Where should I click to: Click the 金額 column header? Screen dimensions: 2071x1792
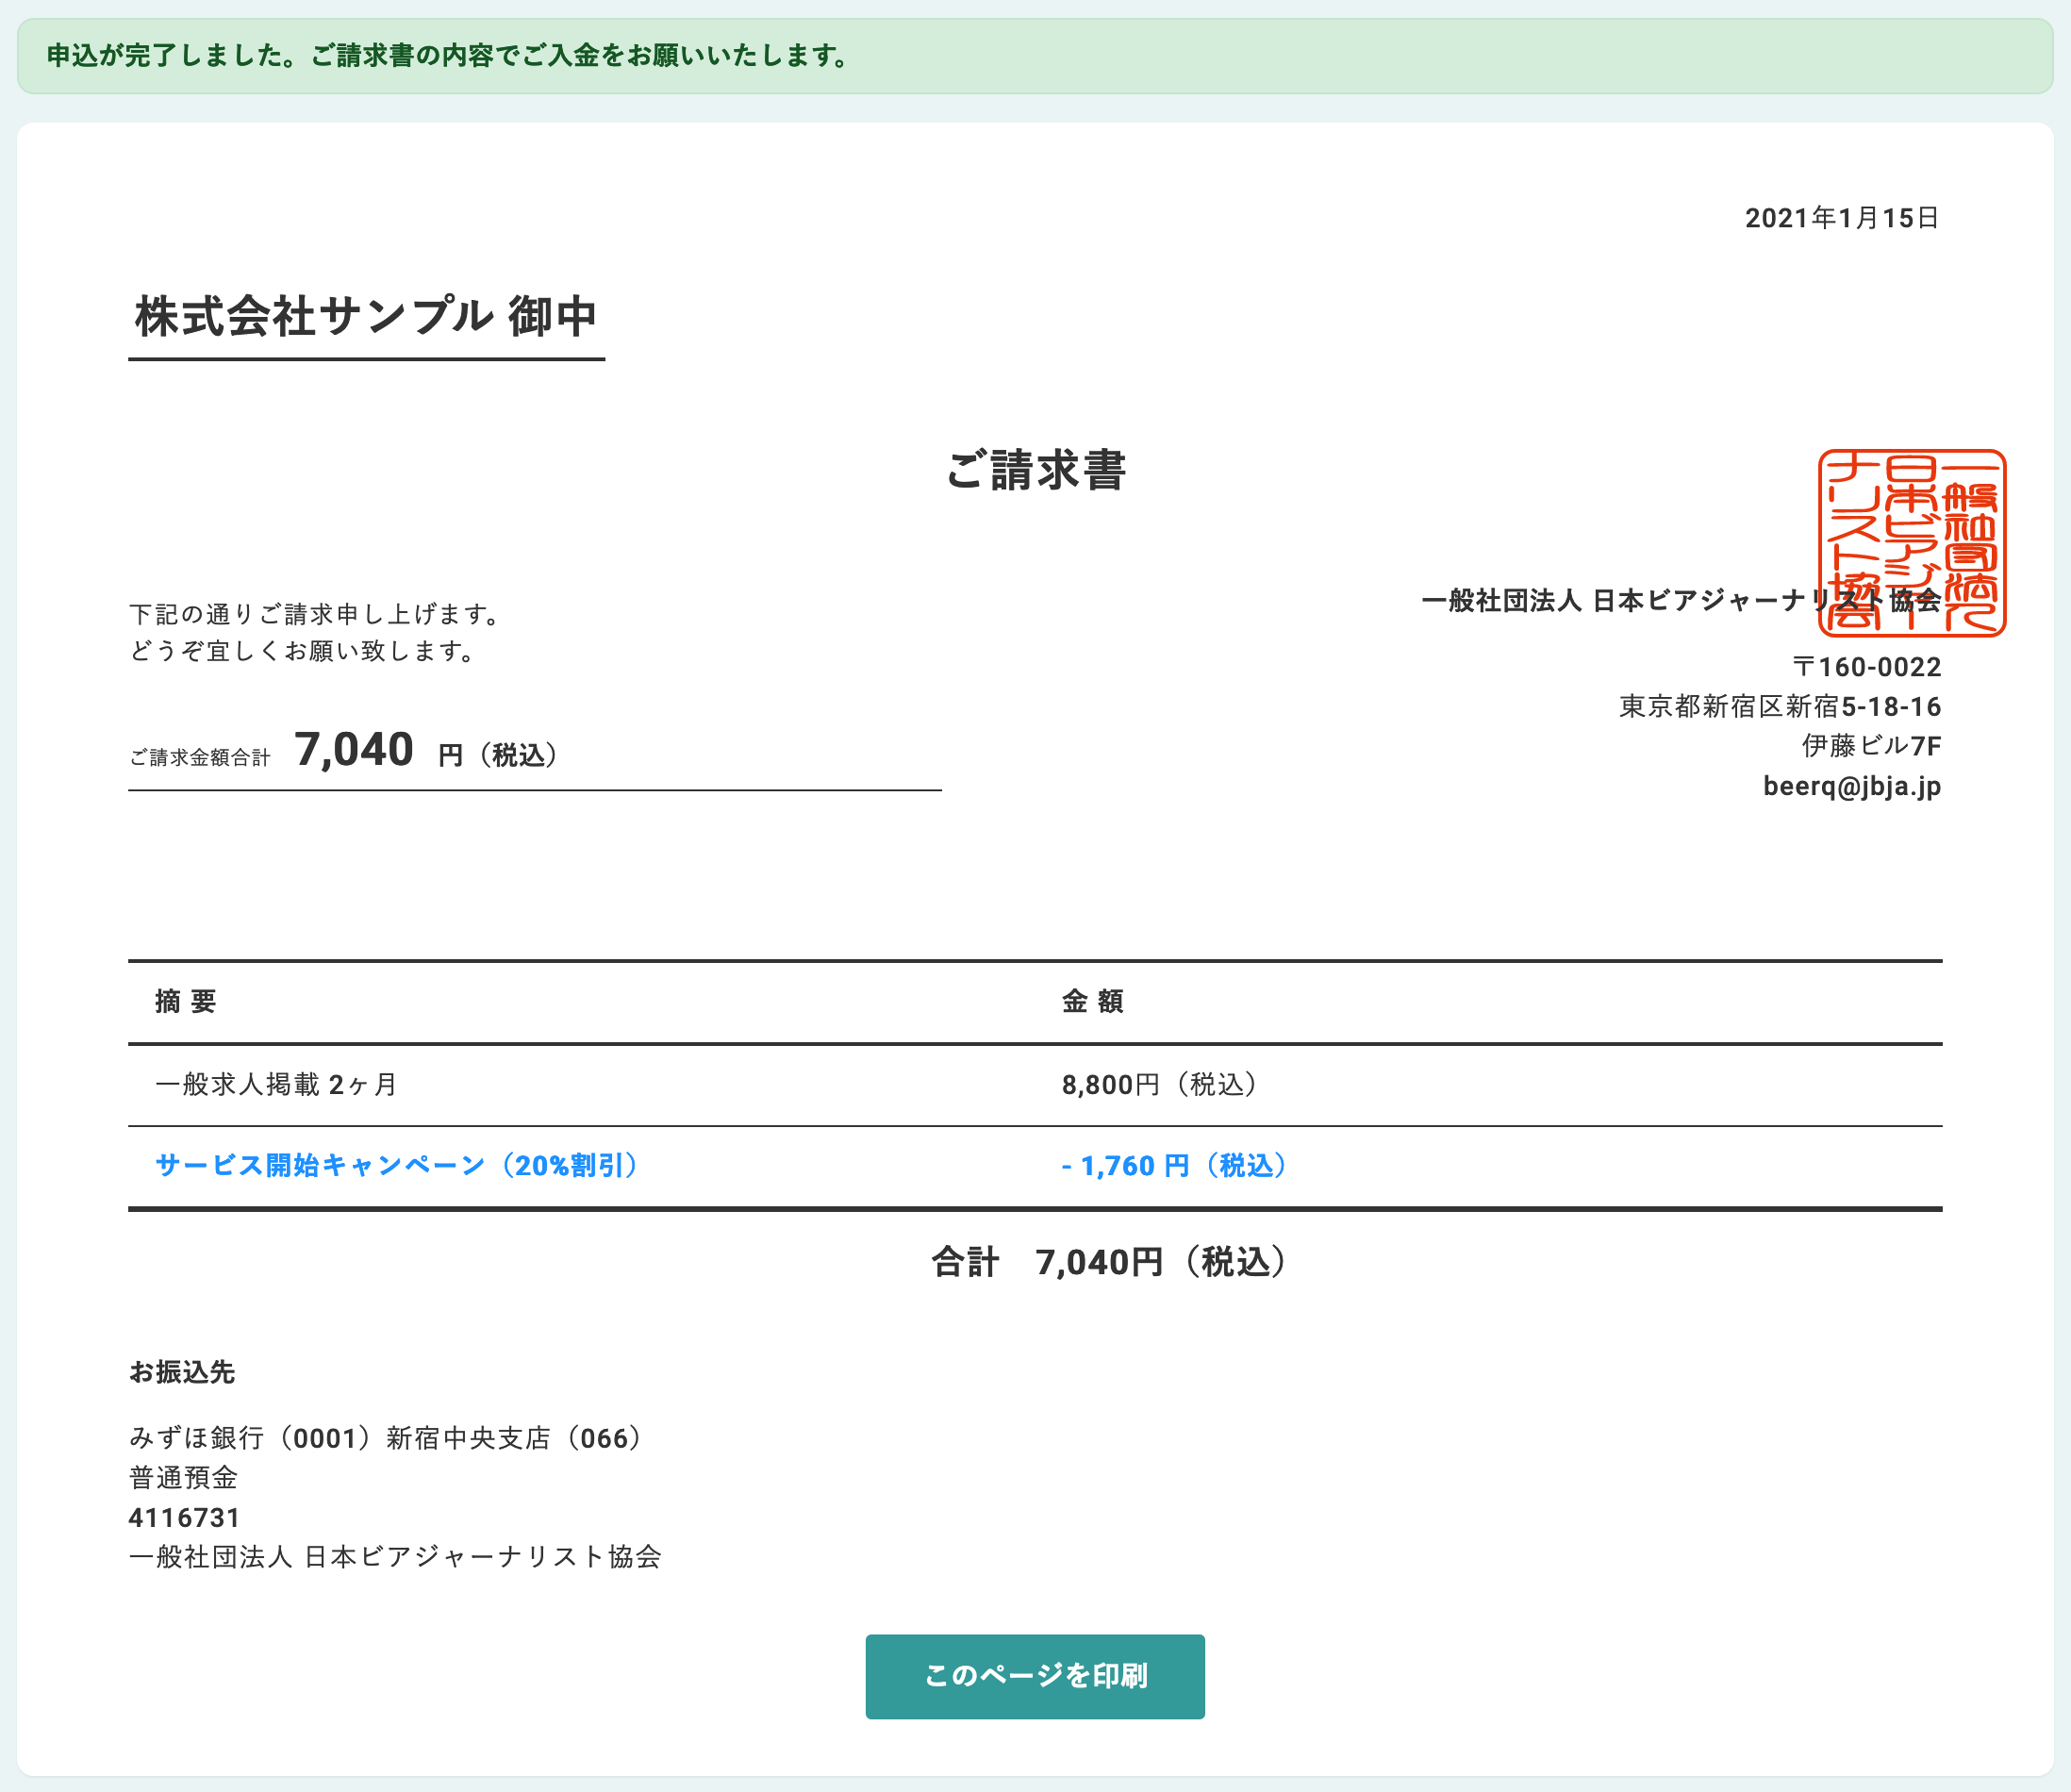click(x=1092, y=1001)
